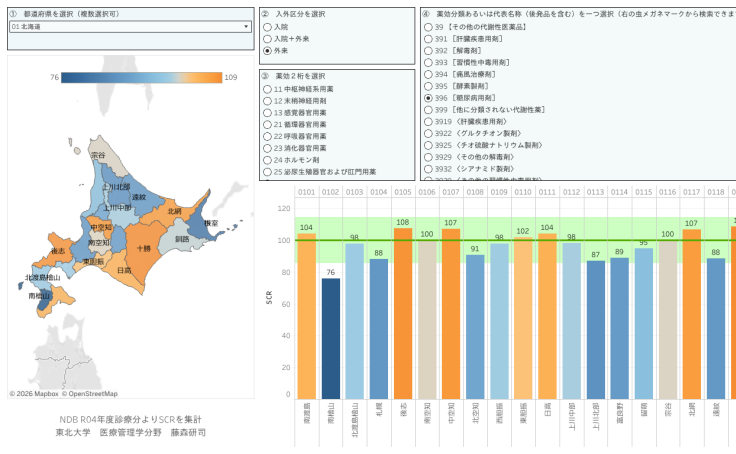Click the 十勝 region on the map

(141, 247)
